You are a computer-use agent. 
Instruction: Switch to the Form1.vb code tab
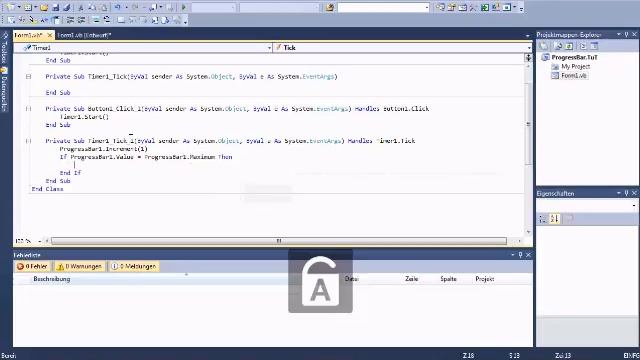[x=29, y=35]
